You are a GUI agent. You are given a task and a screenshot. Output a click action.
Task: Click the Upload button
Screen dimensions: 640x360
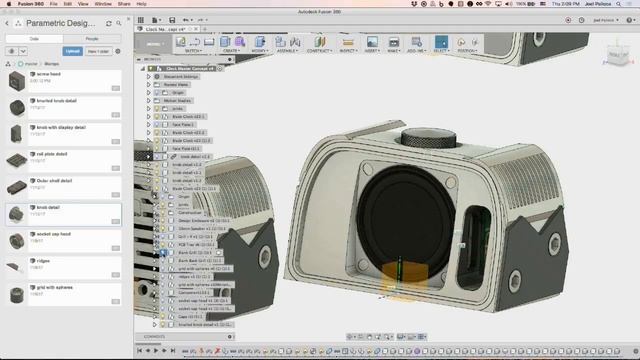click(x=73, y=51)
